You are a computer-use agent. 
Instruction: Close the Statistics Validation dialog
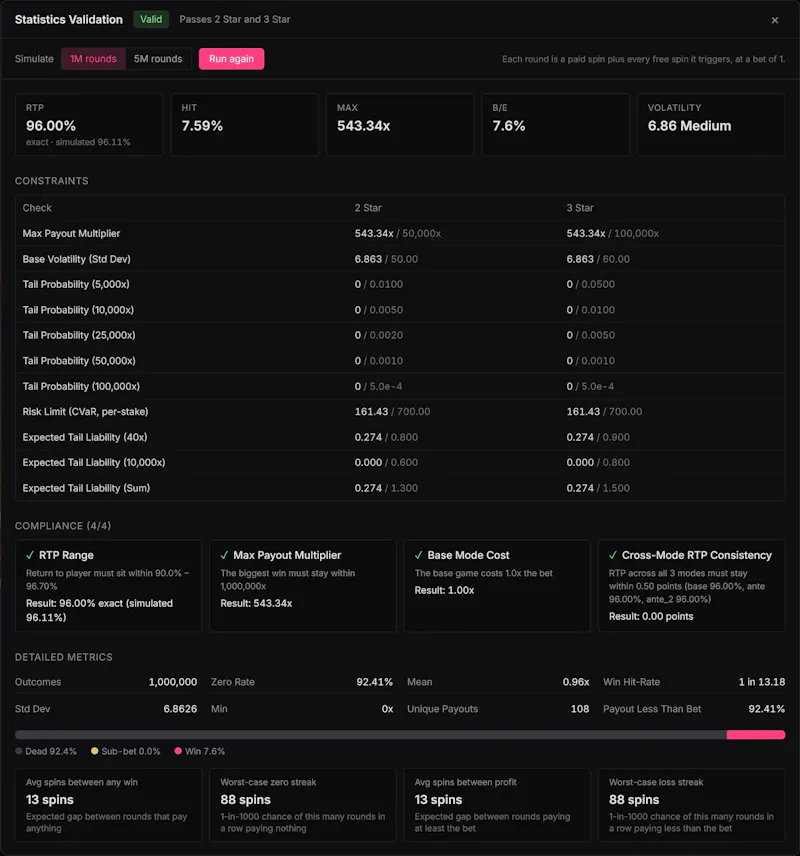pyautogui.click(x=774, y=20)
